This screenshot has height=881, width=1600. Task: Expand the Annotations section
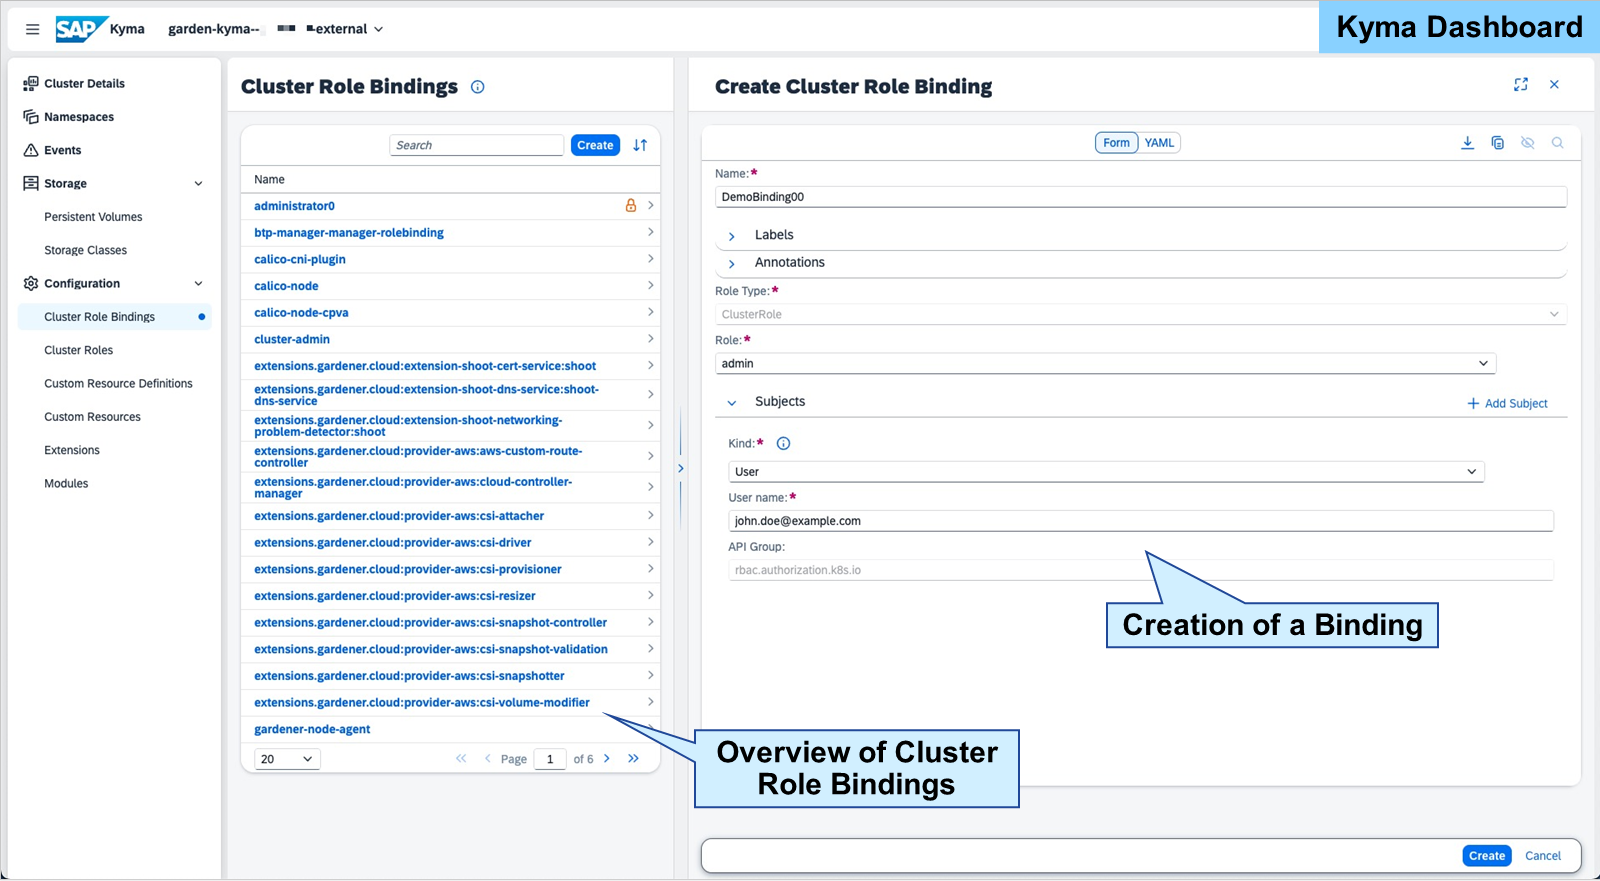tap(732, 263)
